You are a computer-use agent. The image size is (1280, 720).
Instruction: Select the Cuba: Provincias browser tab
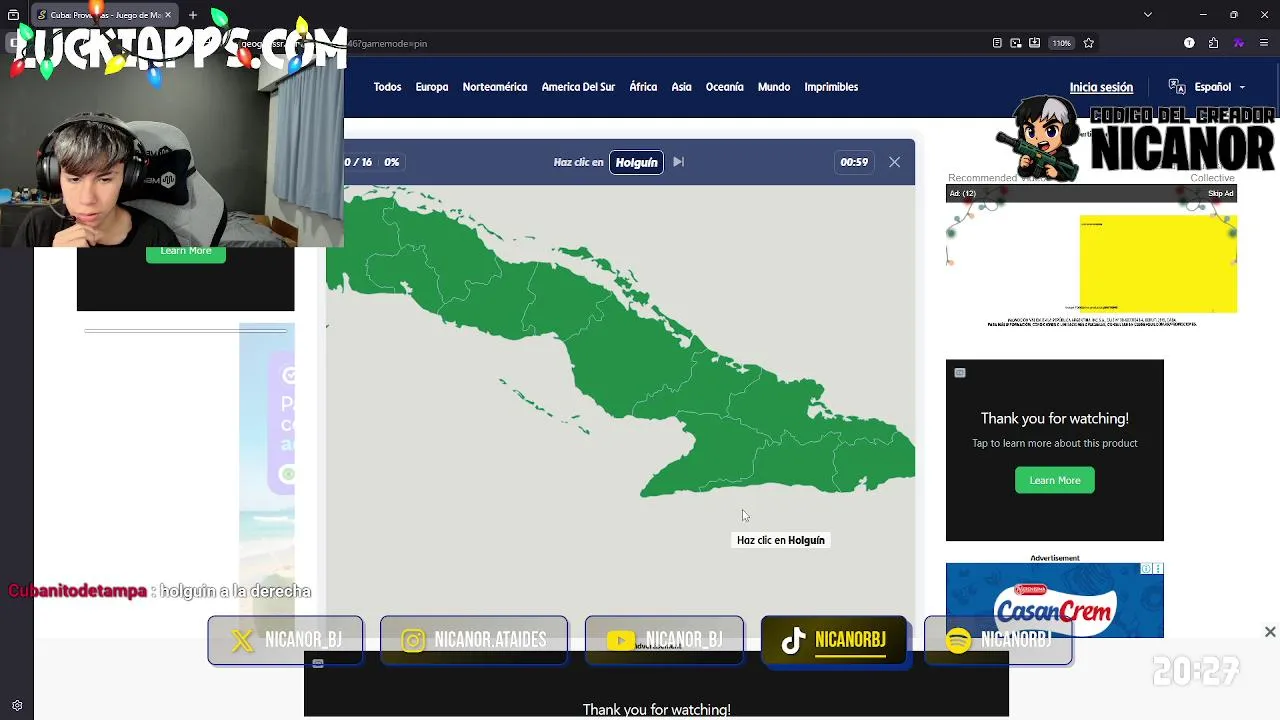pyautogui.click(x=106, y=15)
